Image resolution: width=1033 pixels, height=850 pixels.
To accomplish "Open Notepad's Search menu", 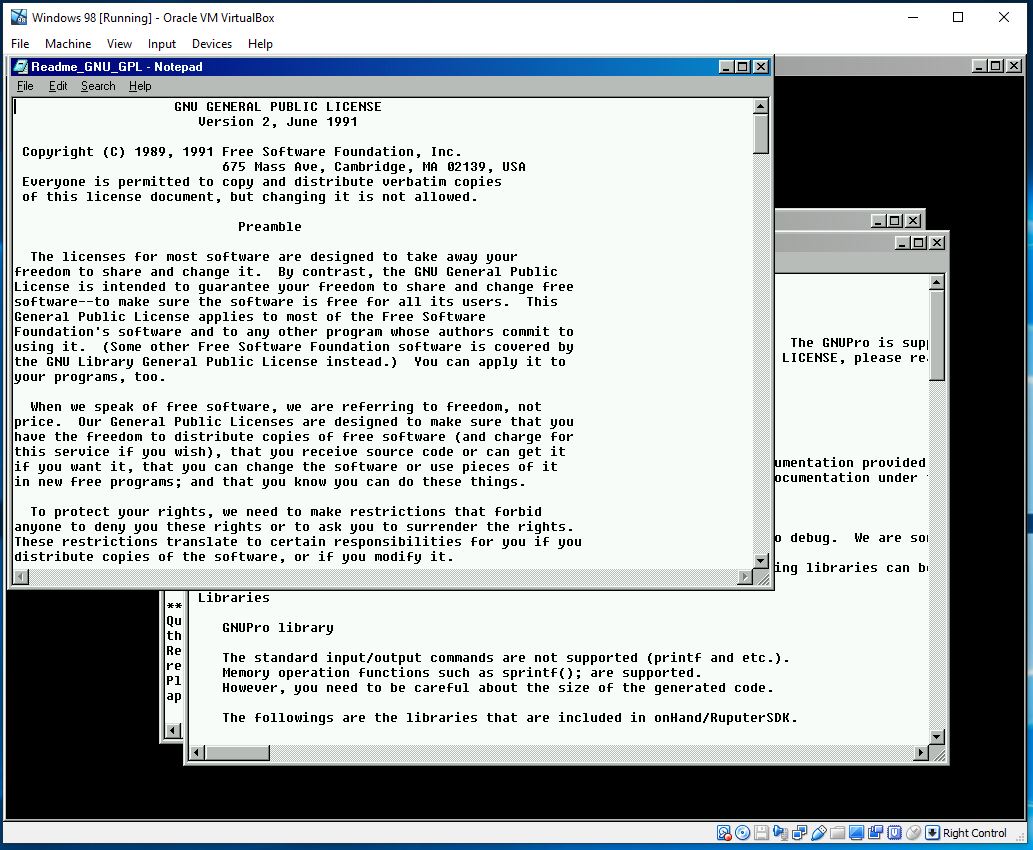I will coord(98,86).
